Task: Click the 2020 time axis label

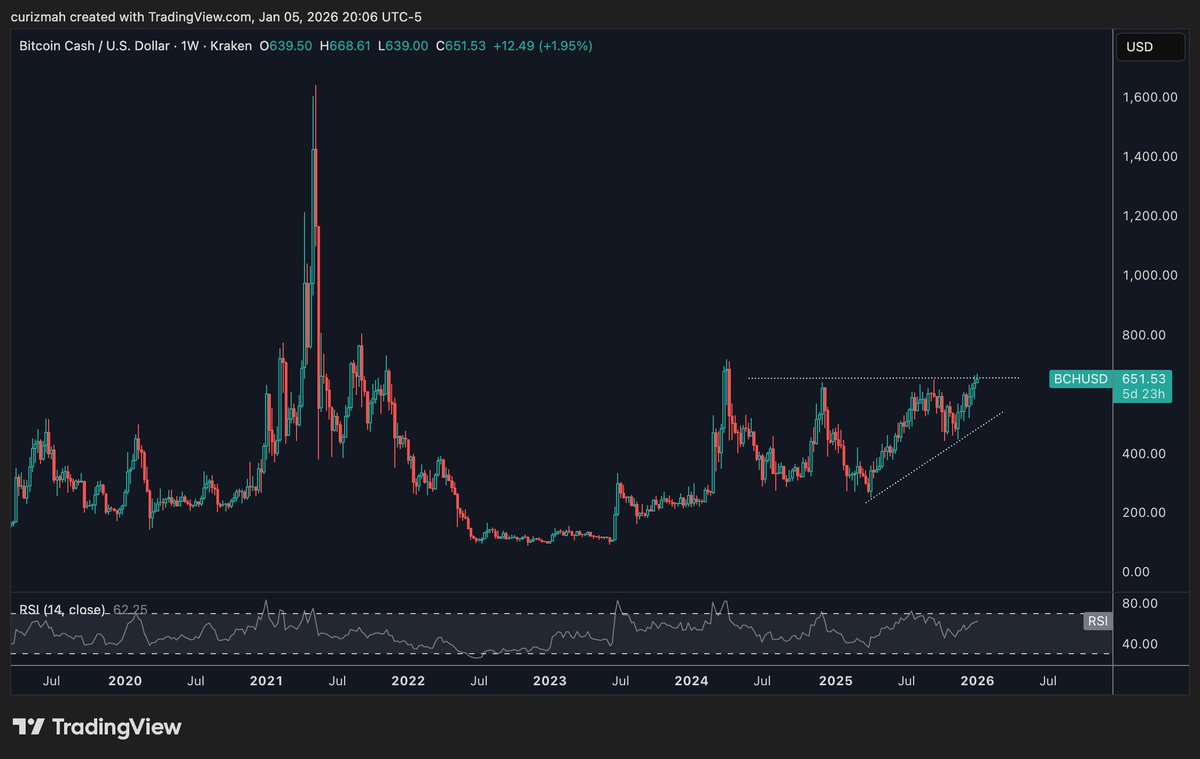Action: pos(124,681)
